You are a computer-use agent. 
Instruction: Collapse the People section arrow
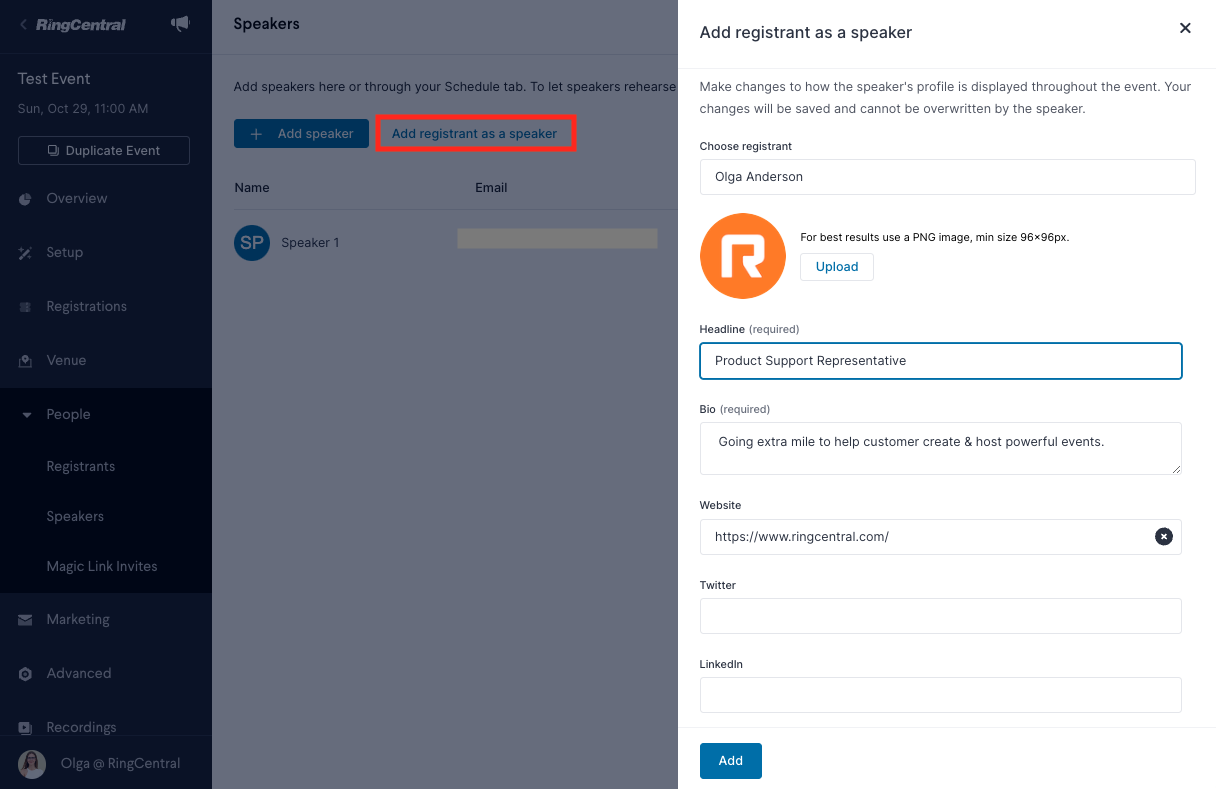click(x=26, y=414)
